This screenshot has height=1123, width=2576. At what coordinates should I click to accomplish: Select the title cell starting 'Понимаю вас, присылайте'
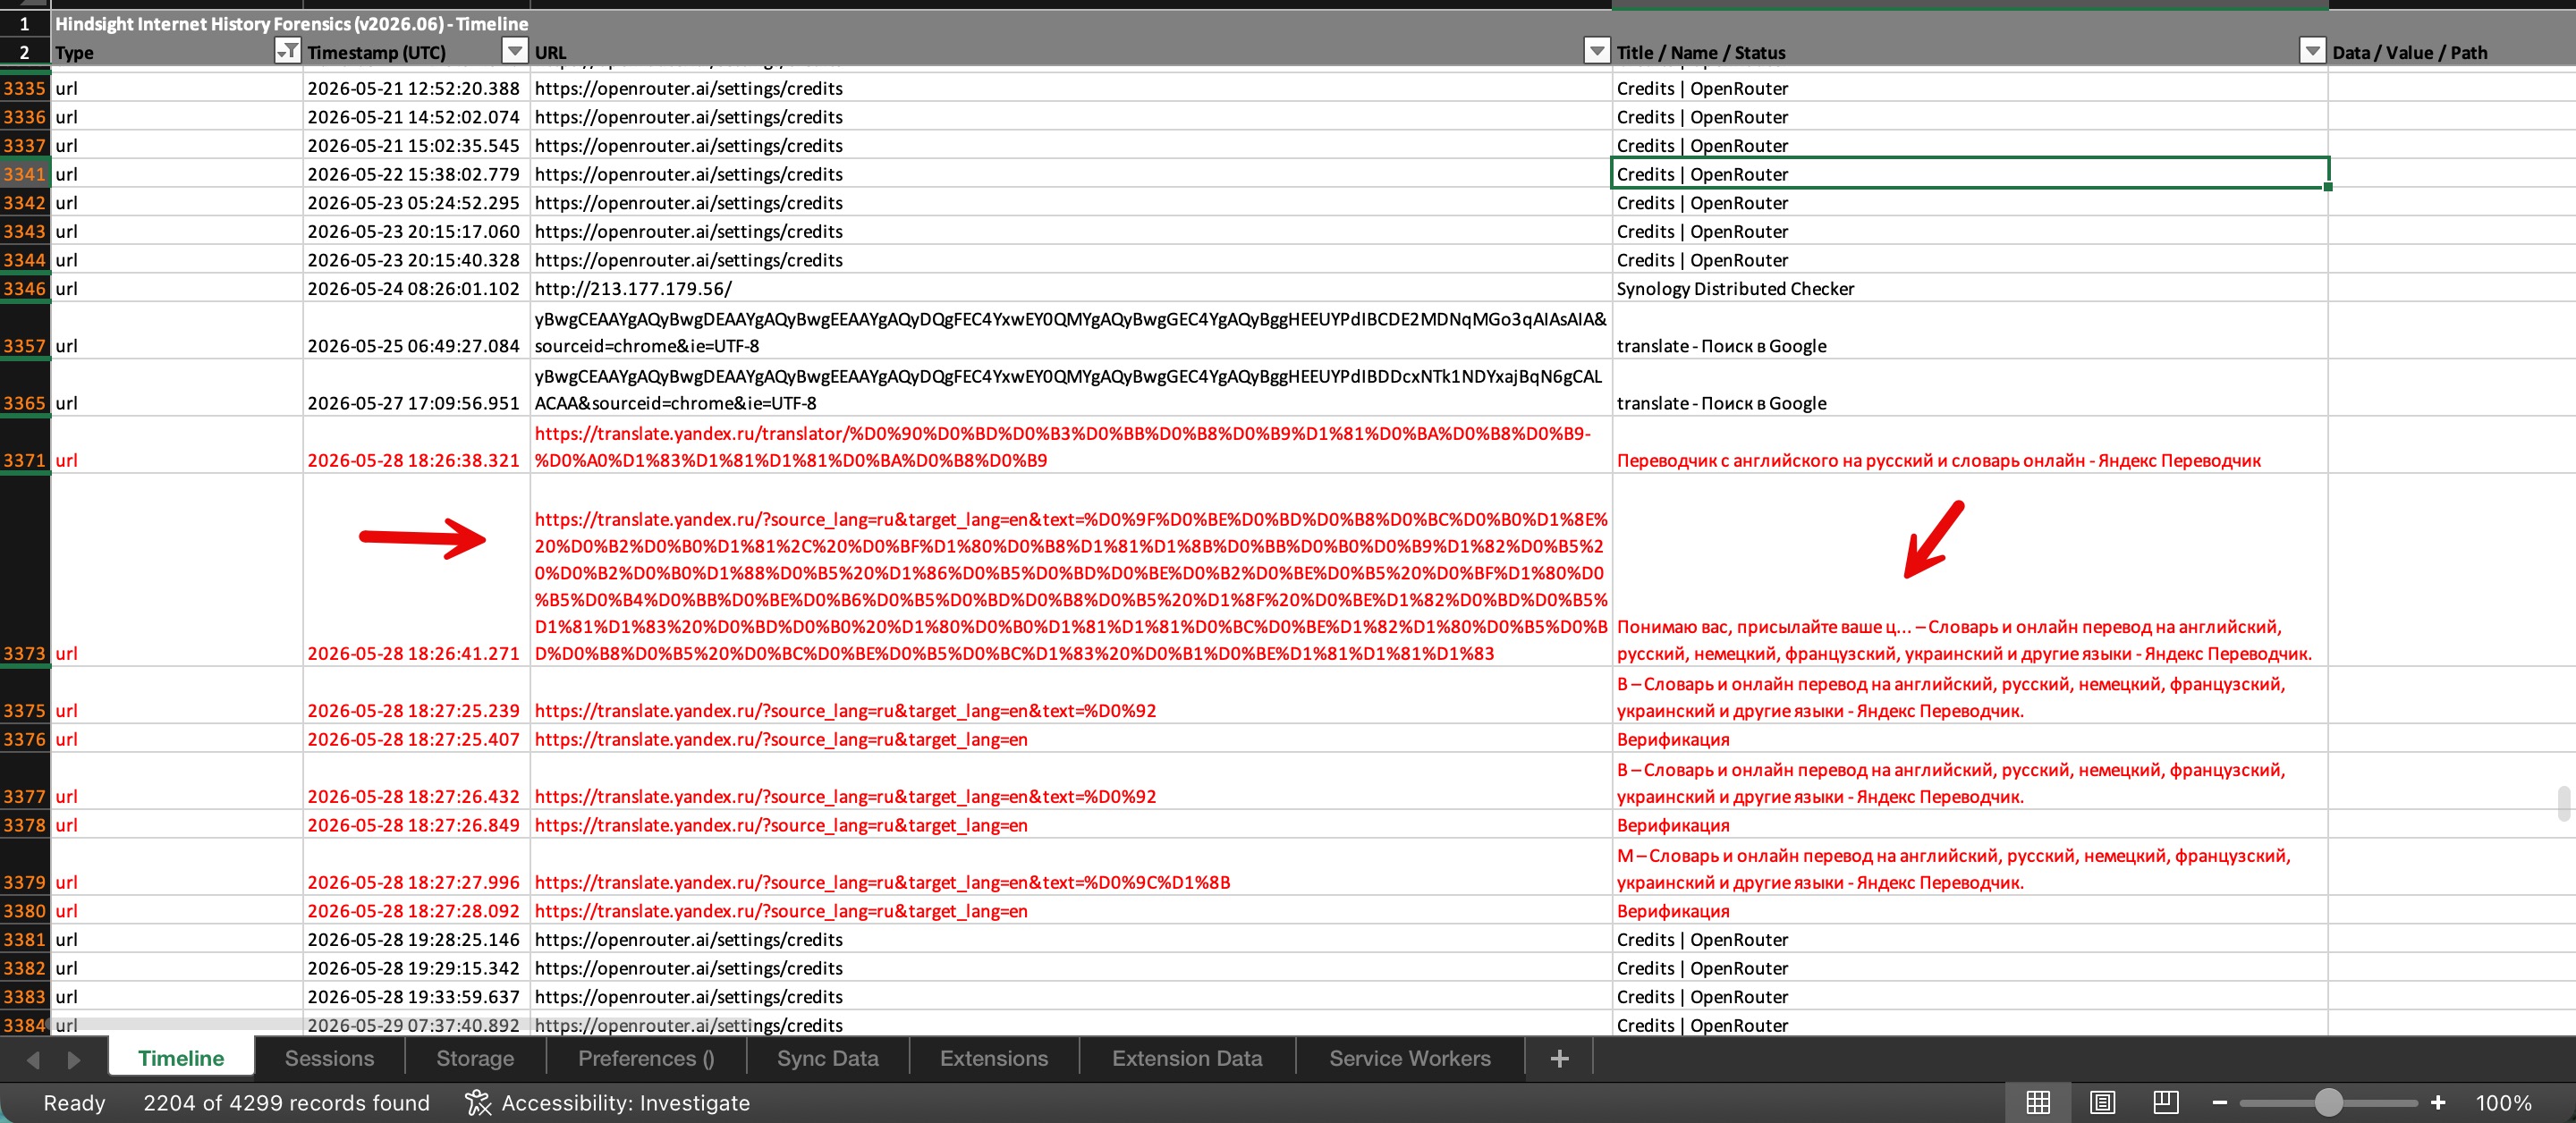point(1970,570)
